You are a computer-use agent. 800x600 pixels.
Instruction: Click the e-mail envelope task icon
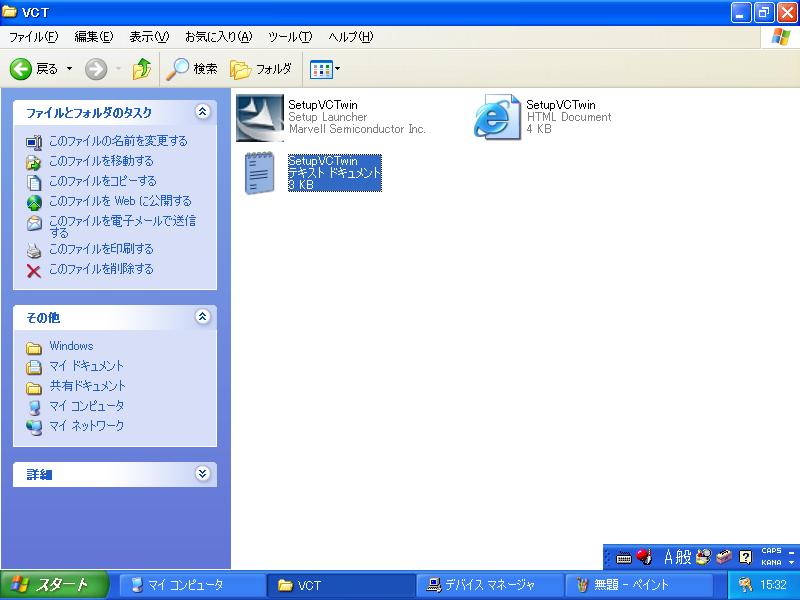34,223
